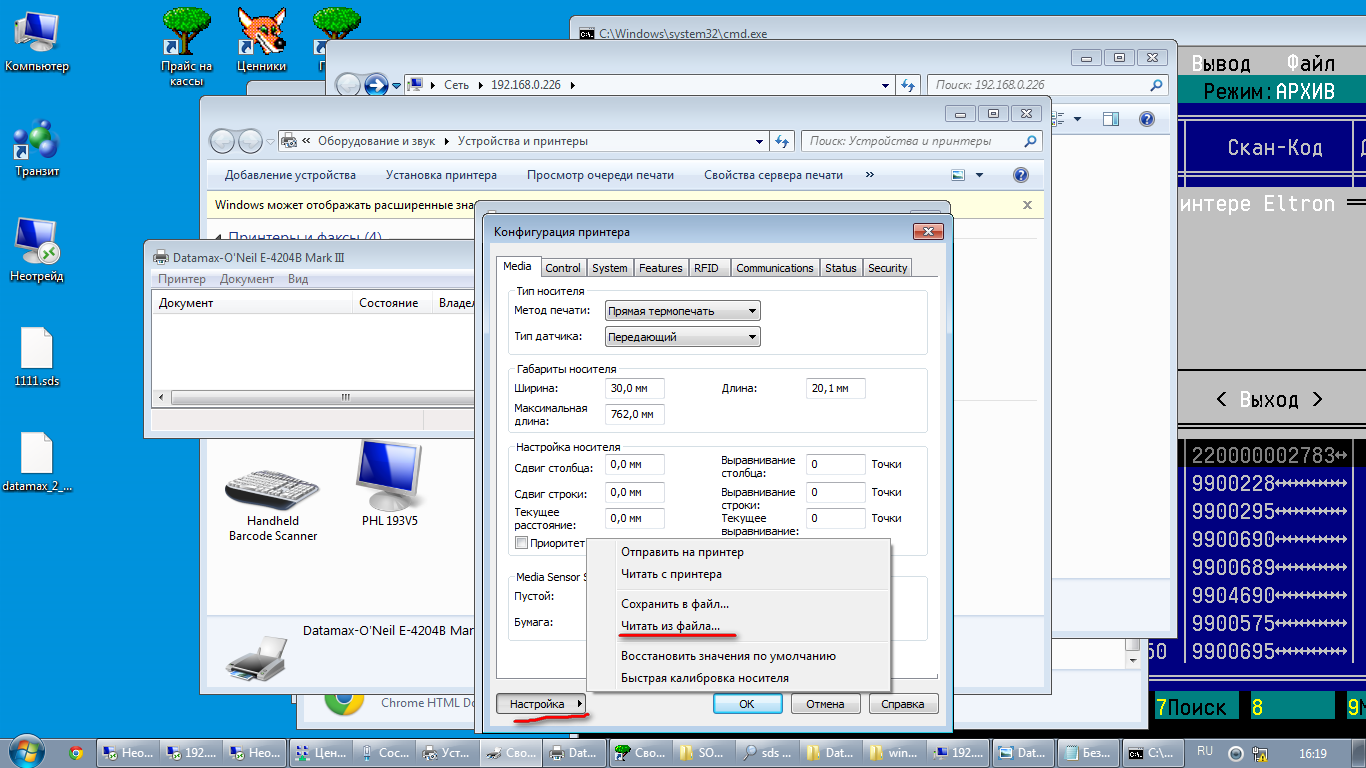Open Chrome from the taskbar
This screenshot has width=1366, height=768.
click(75, 753)
